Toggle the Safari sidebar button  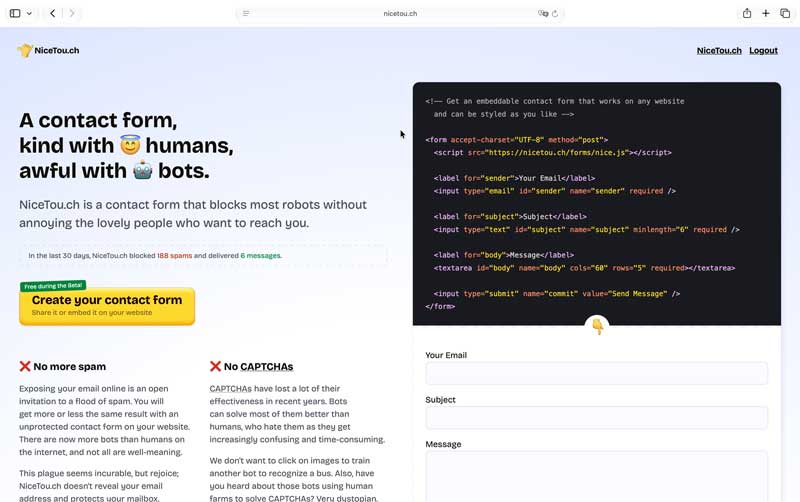click(15, 13)
